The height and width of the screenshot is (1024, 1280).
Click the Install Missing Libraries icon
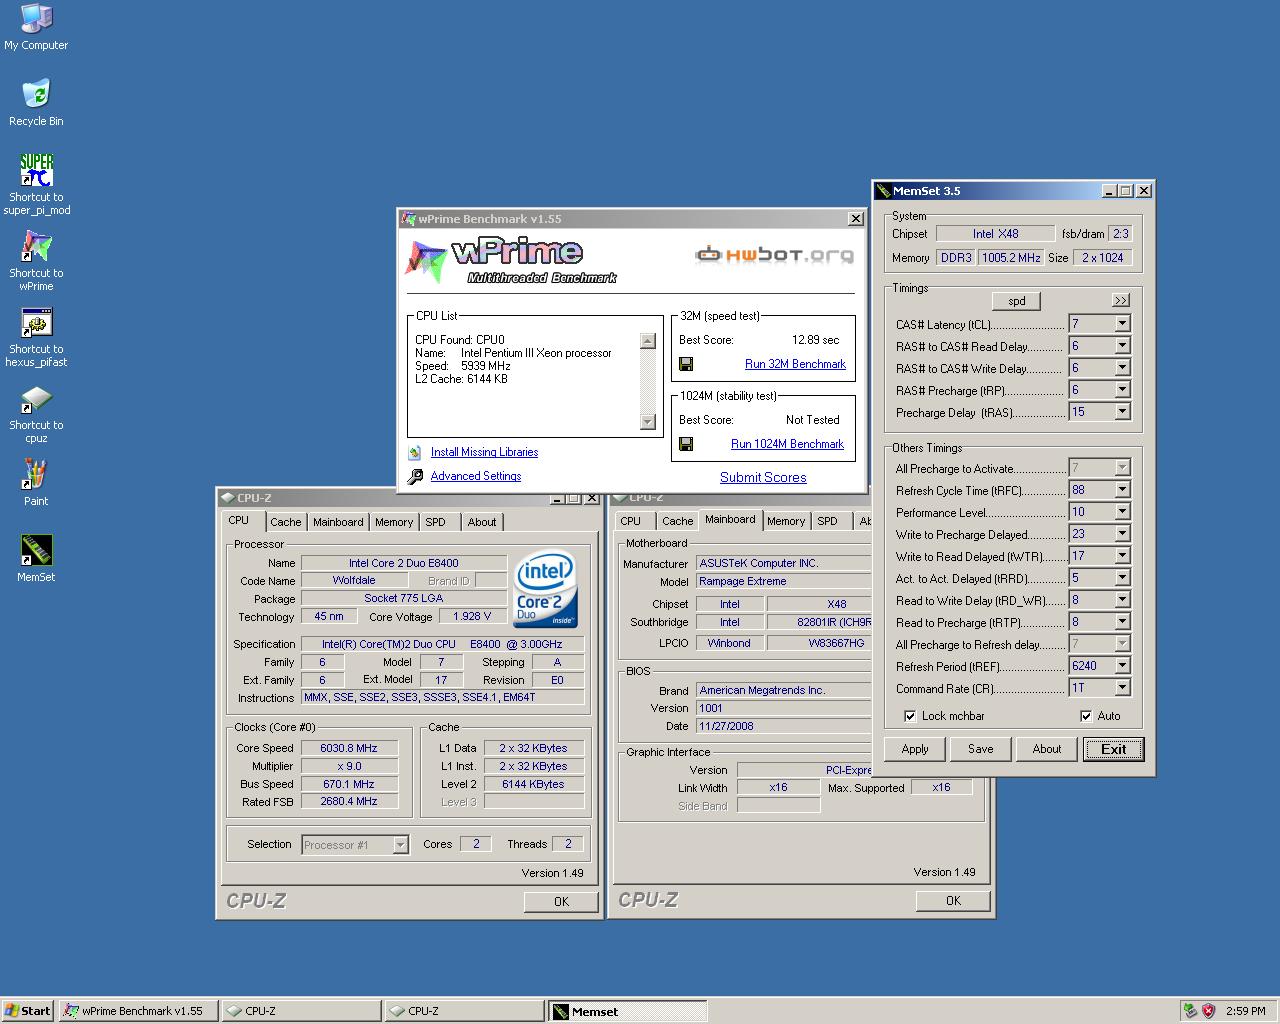[415, 452]
